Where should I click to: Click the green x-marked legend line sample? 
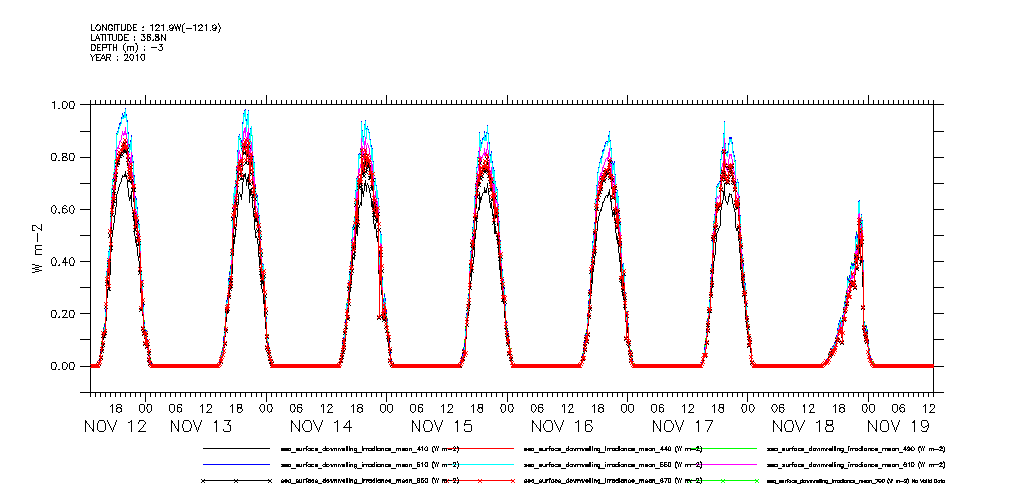(x=723, y=480)
